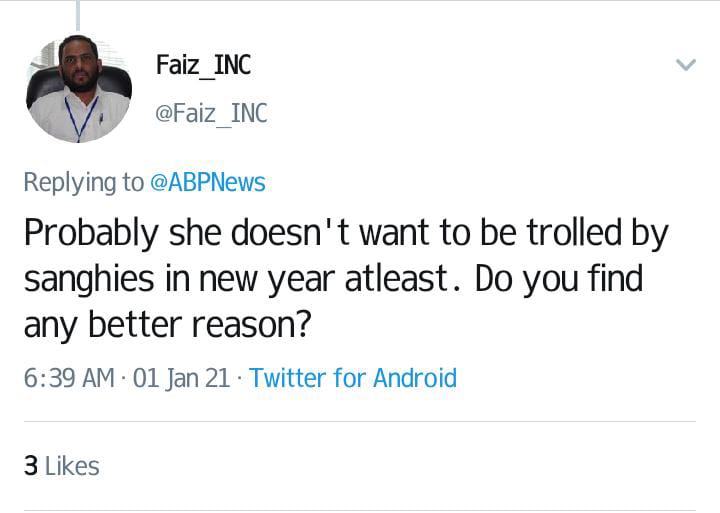Click the divider line above the likes count
This screenshot has width=720, height=513.
coord(360,421)
